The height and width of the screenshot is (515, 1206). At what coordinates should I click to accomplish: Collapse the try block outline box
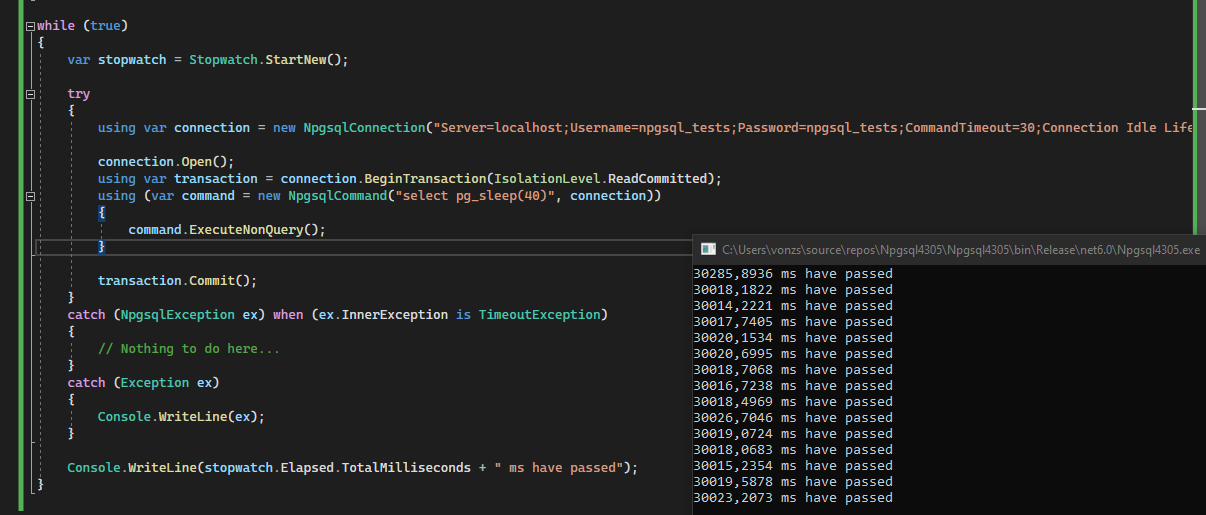pyautogui.click(x=31, y=93)
